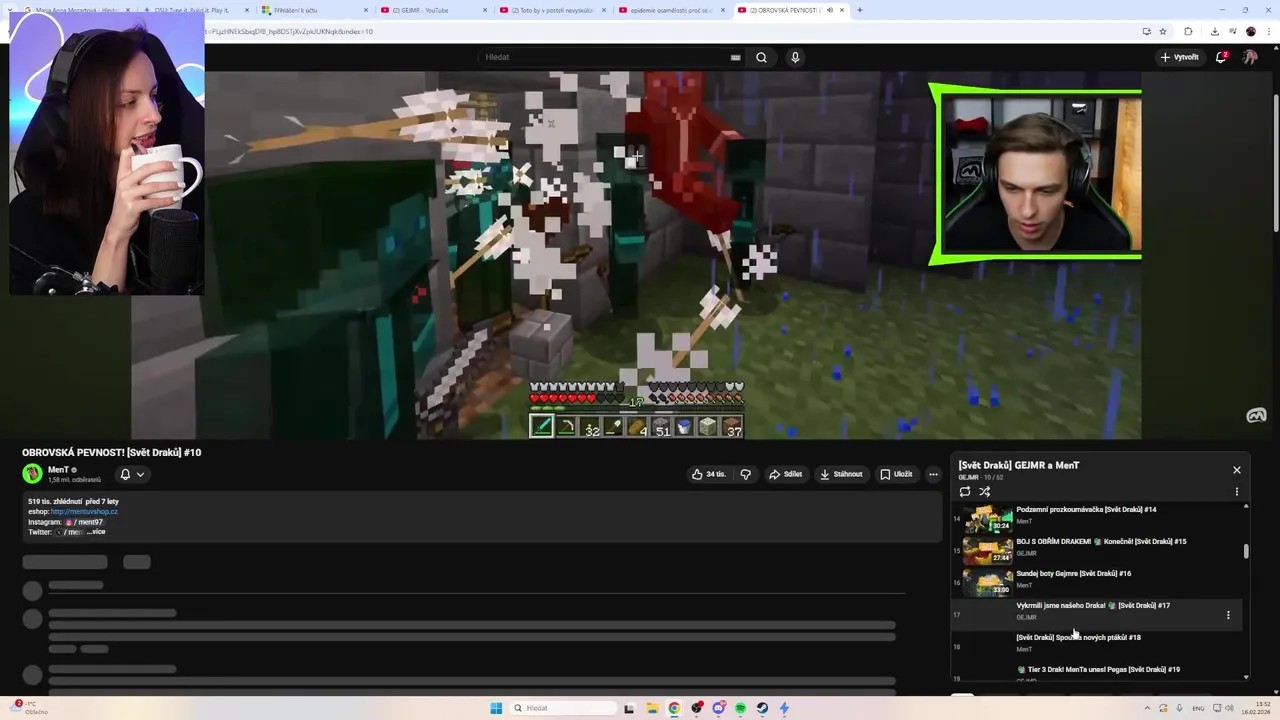Image resolution: width=1280 pixels, height=720 pixels.
Task: Open the MenT channel avatar
Action: (32, 474)
